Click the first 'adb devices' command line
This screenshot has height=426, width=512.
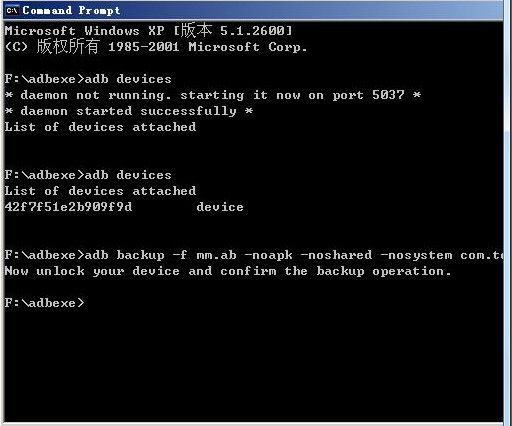(88, 79)
